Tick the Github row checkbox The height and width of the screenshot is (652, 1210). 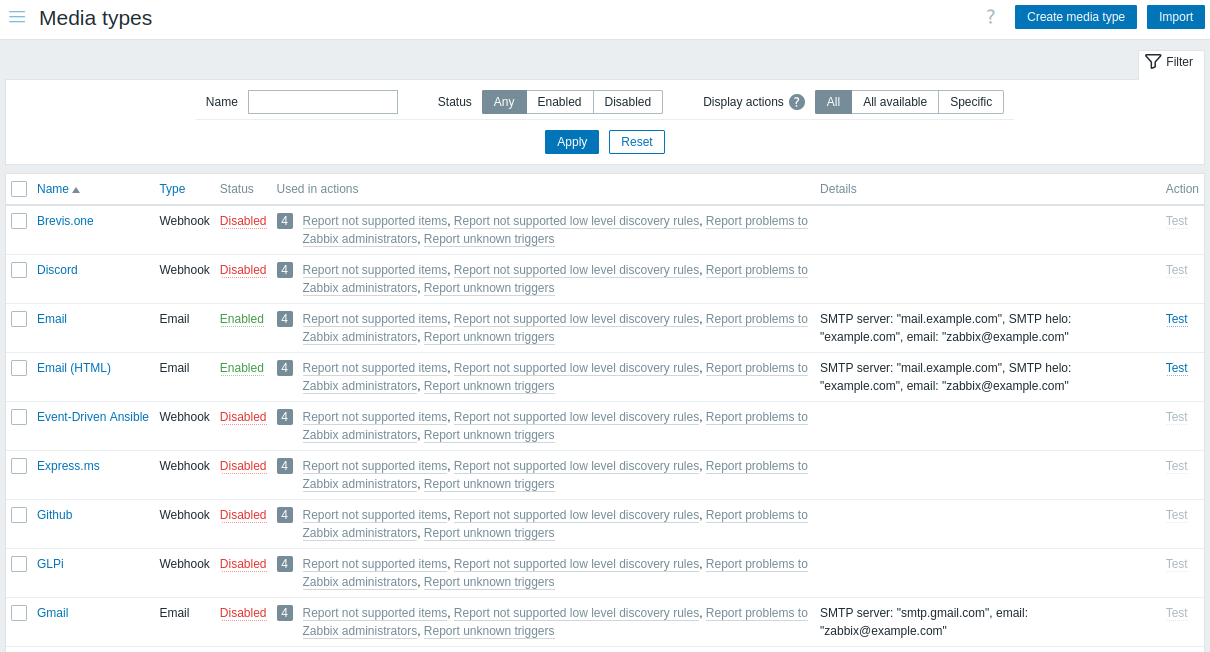point(19,515)
